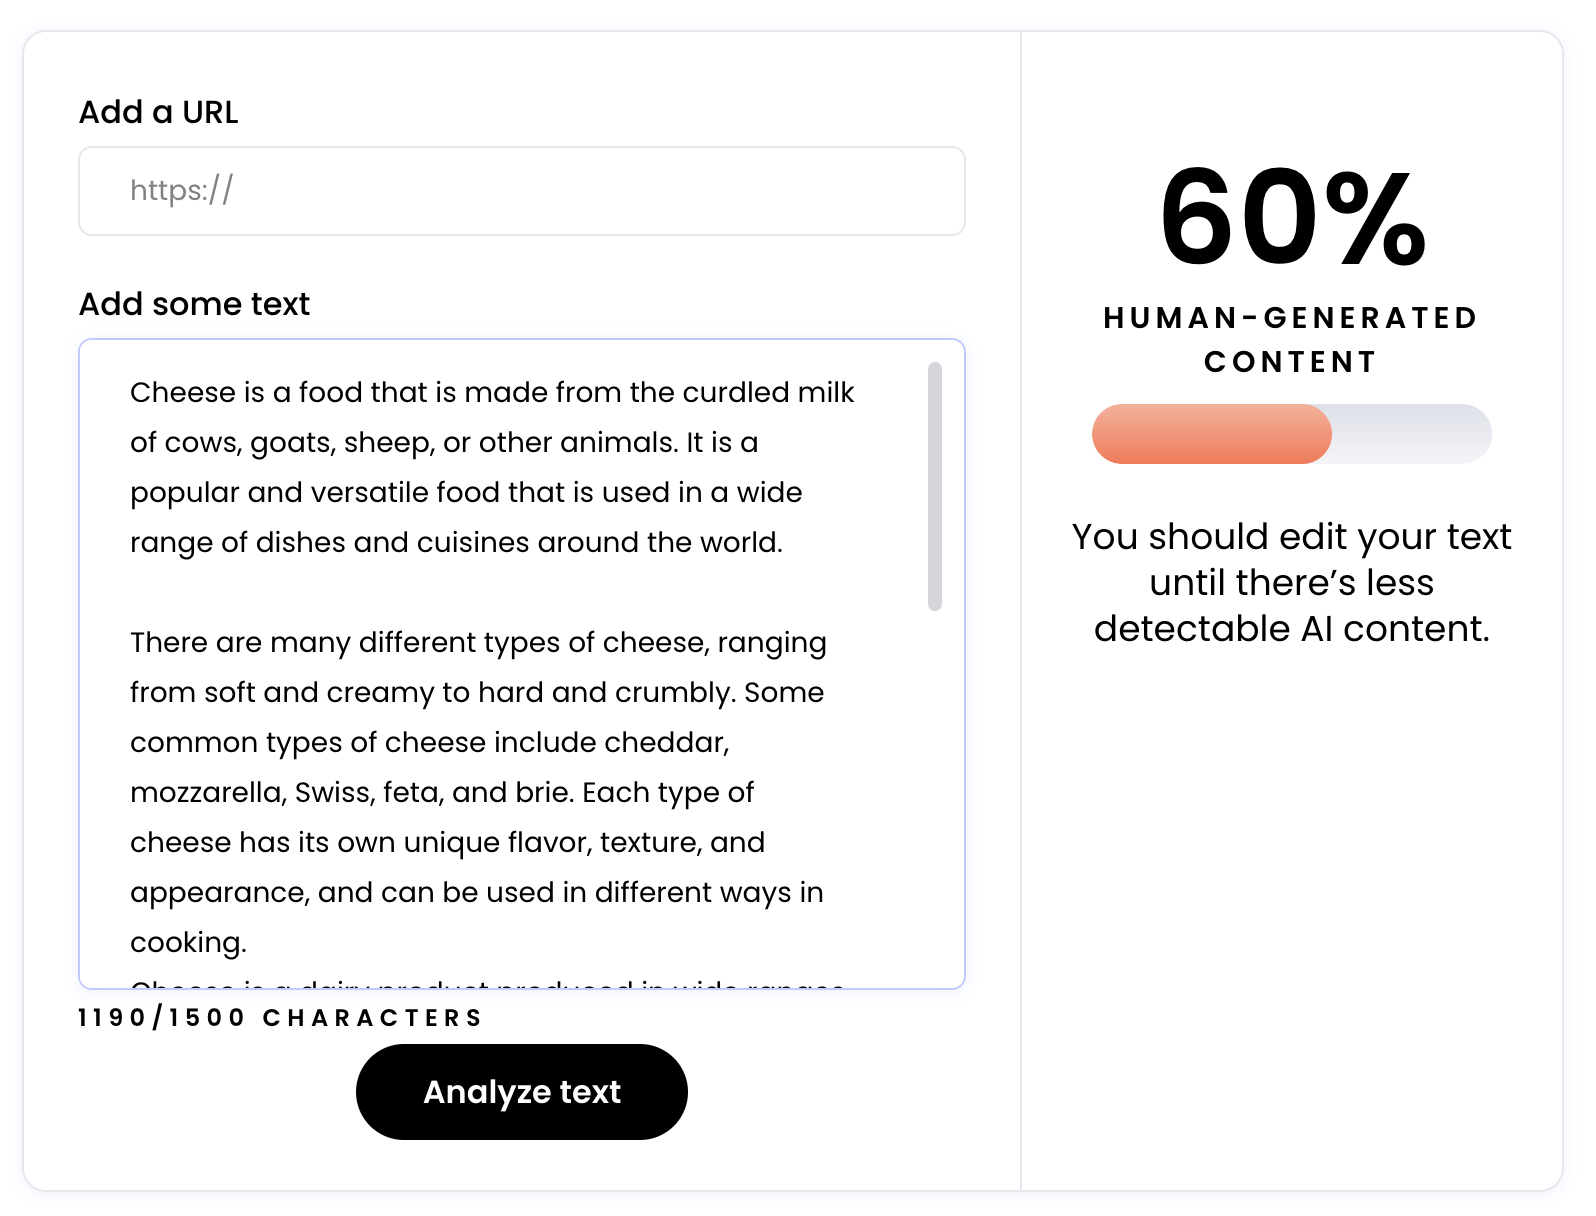Click the https:// URL input field

coord(520,191)
